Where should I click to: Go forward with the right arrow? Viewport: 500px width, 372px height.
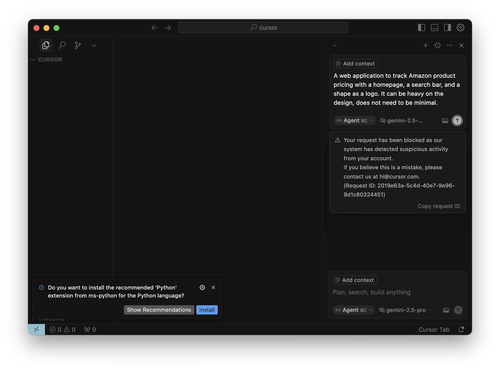168,28
